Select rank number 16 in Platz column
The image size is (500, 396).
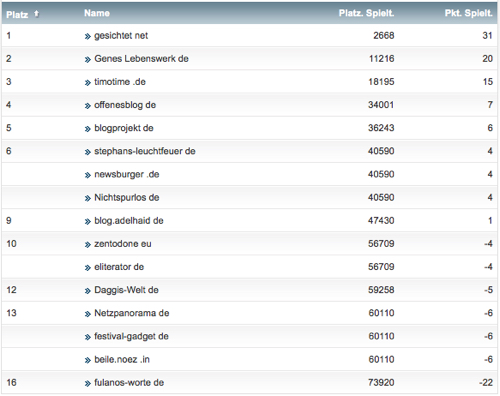tap(11, 383)
